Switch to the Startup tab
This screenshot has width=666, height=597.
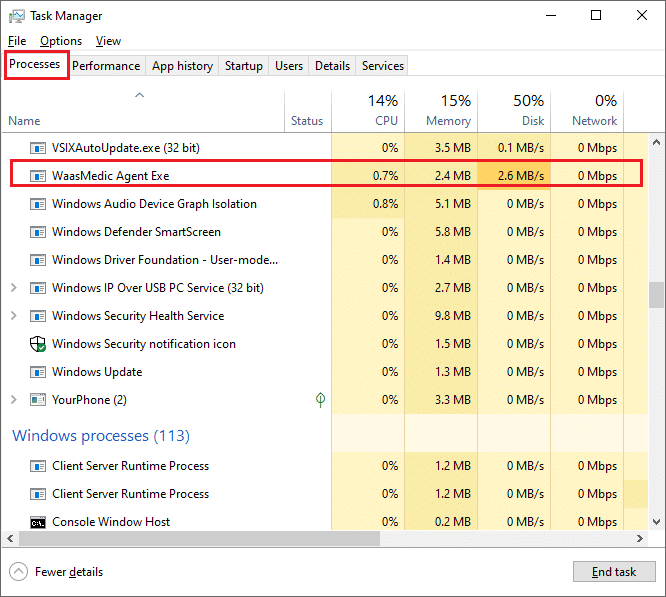click(244, 66)
